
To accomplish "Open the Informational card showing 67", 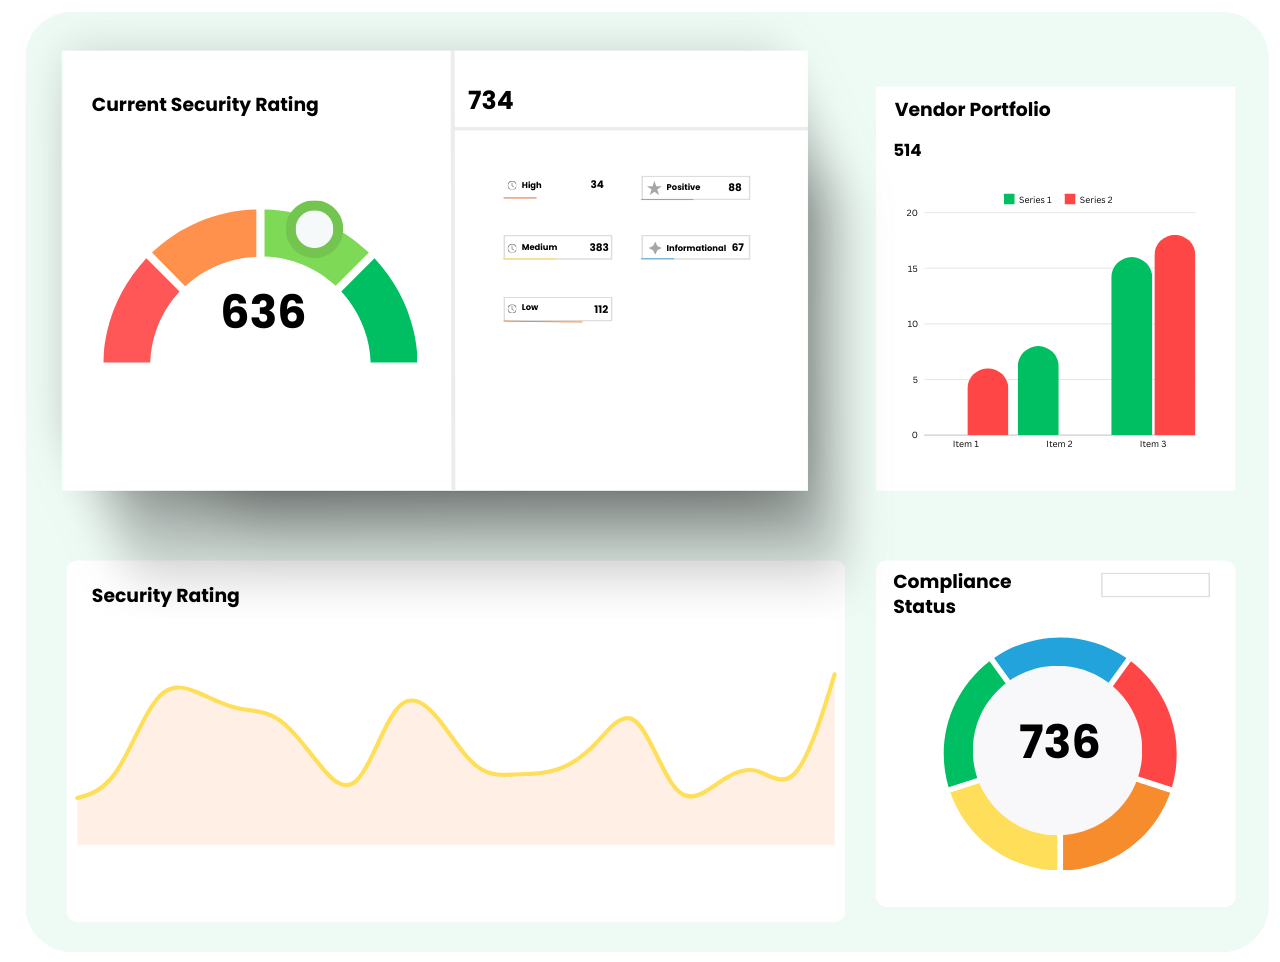I will click(695, 248).
